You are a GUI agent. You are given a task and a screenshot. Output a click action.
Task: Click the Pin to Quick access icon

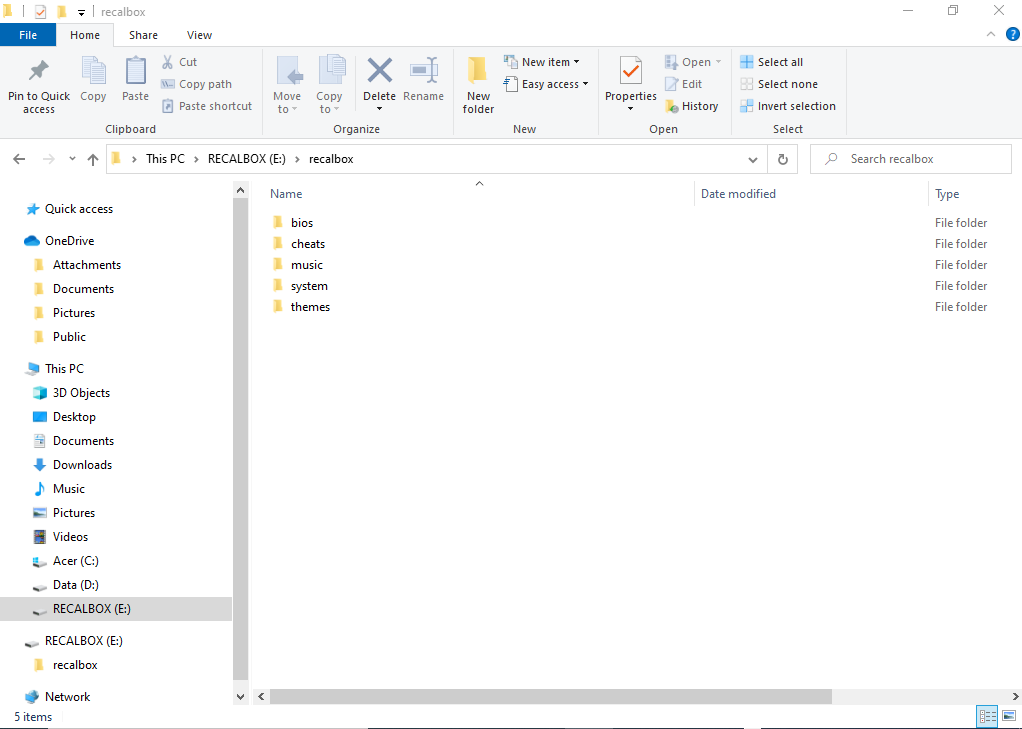click(x=38, y=70)
